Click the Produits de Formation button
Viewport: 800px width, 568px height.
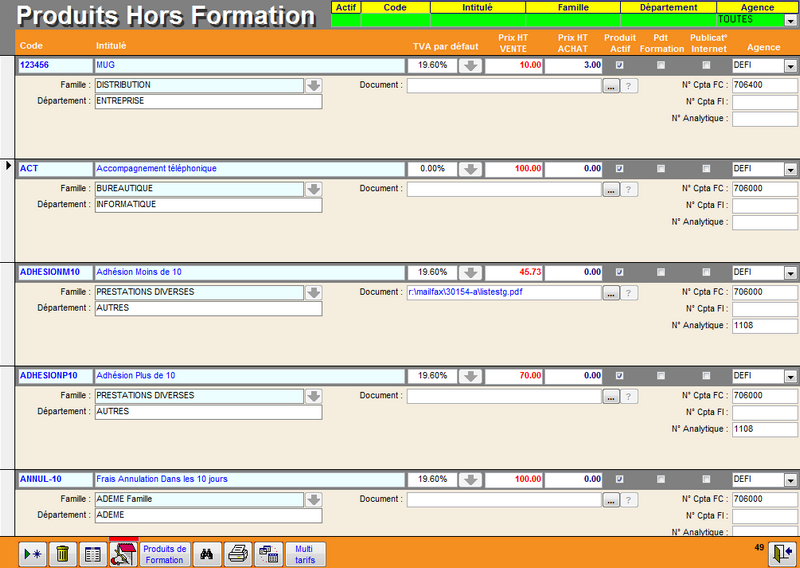[164, 554]
